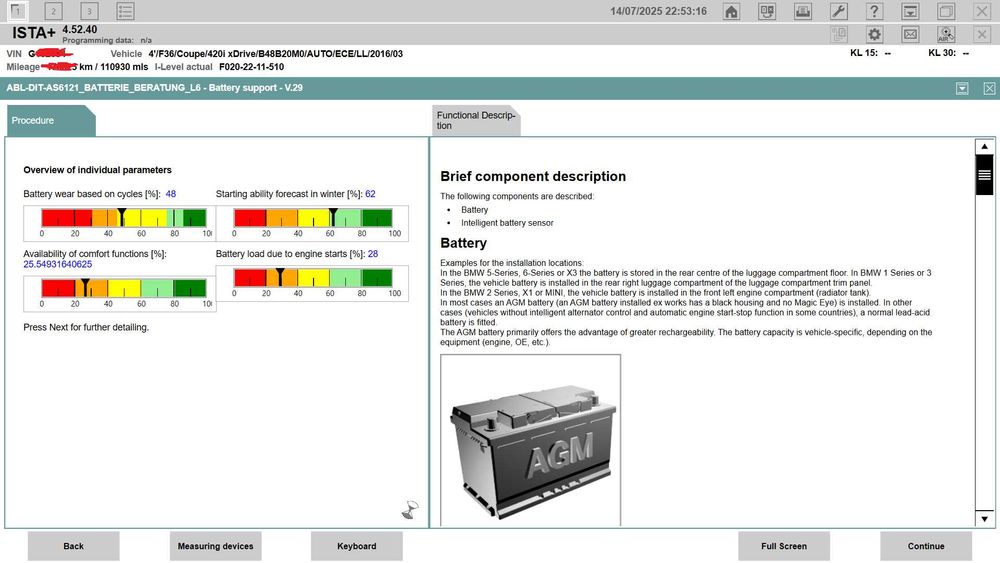Open the AIR search icon

tap(946, 34)
